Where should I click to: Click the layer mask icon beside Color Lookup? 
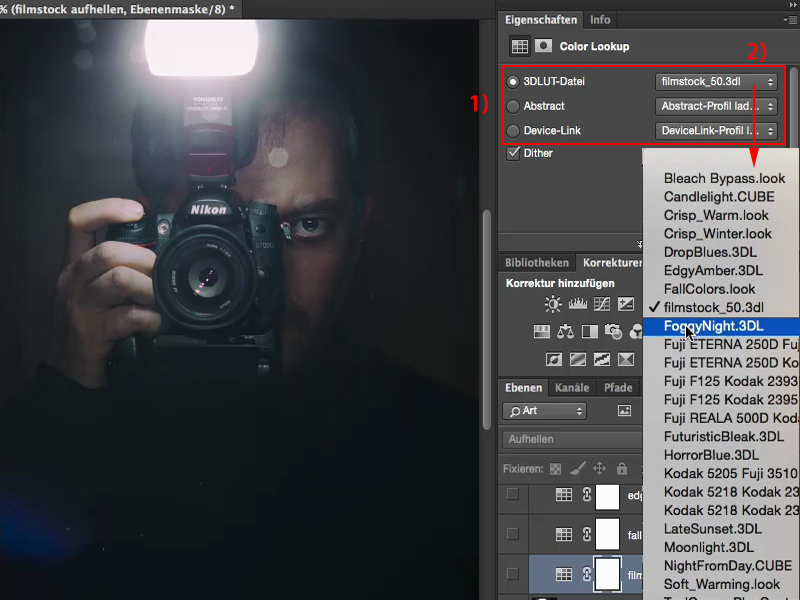coord(543,46)
